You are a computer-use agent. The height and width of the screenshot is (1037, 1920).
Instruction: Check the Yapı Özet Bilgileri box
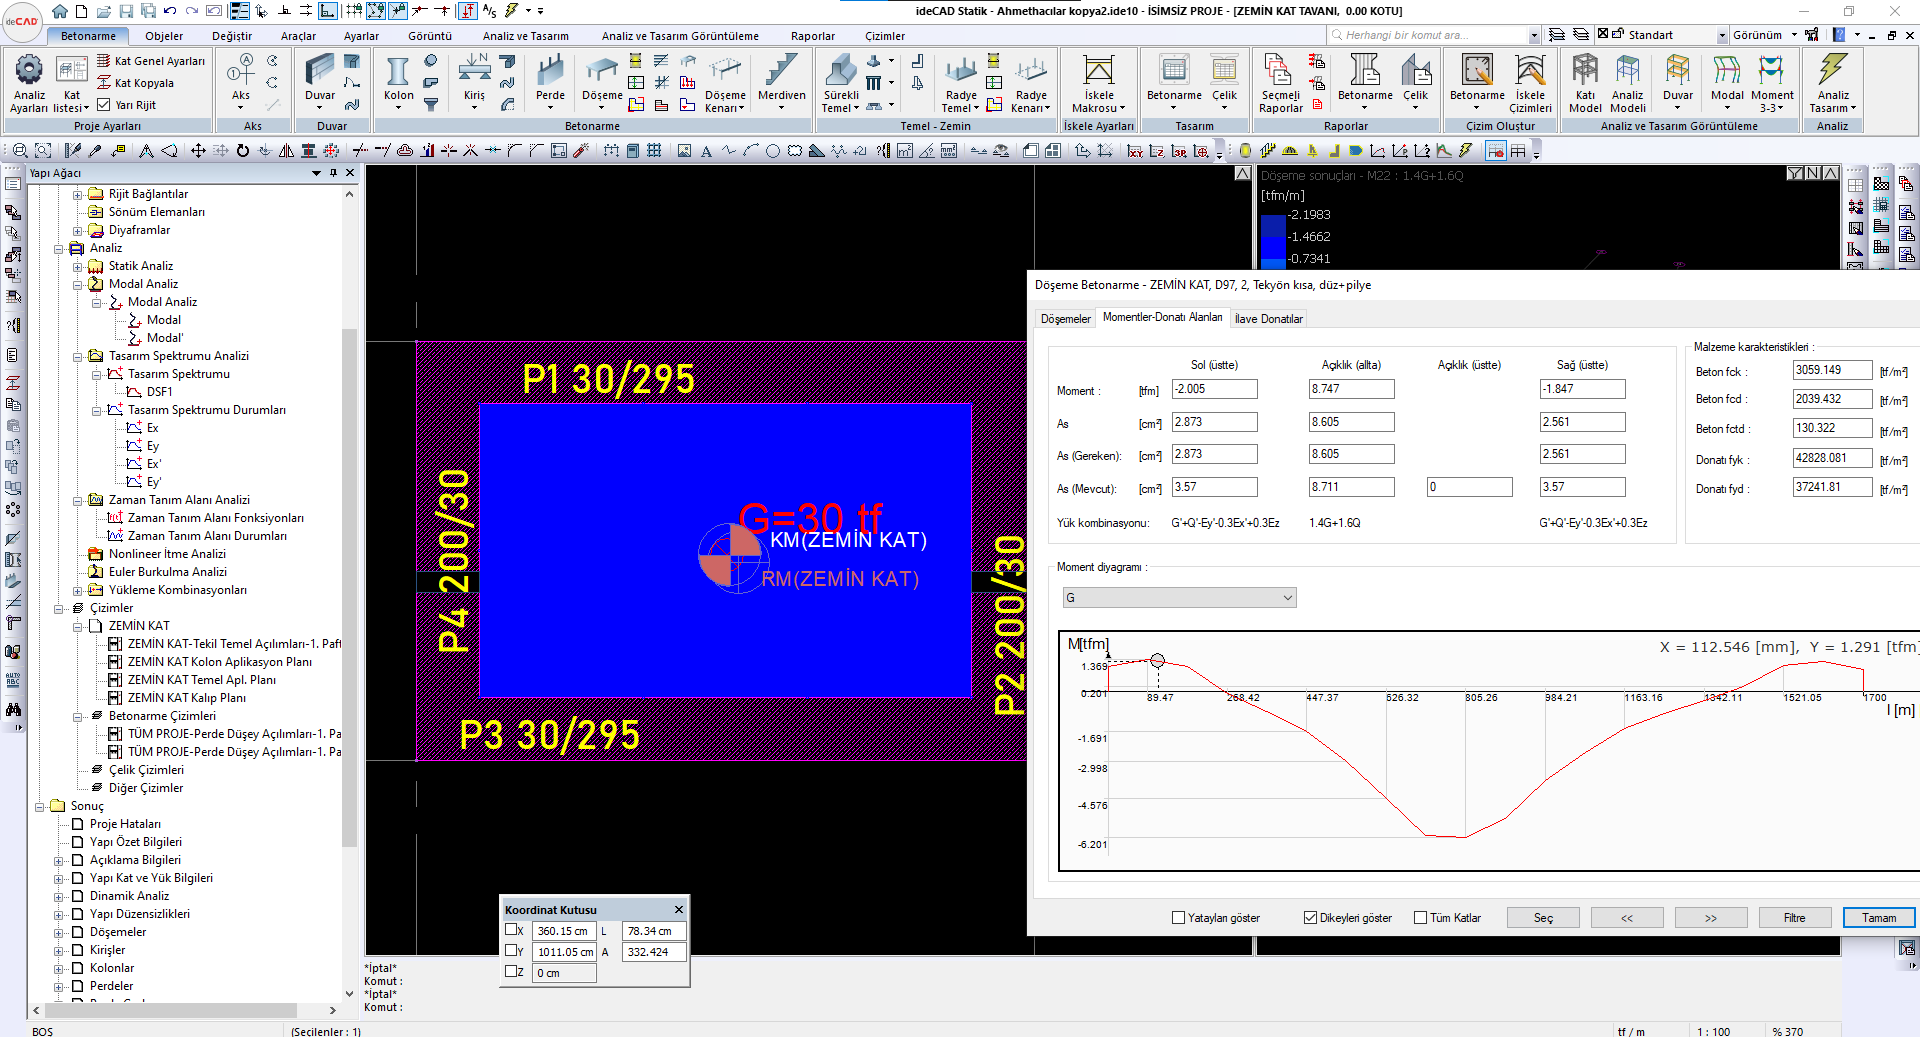(x=77, y=842)
